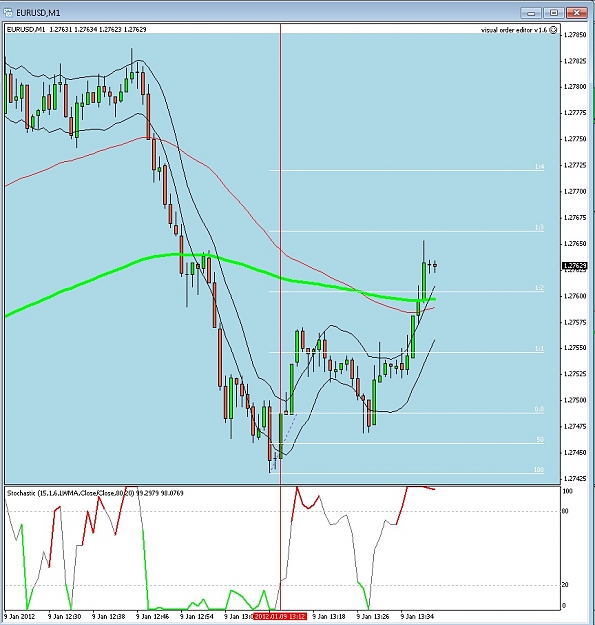Click the visual order editor v1.6 label
Image resolution: width=595 pixels, height=625 pixels.
[514, 30]
